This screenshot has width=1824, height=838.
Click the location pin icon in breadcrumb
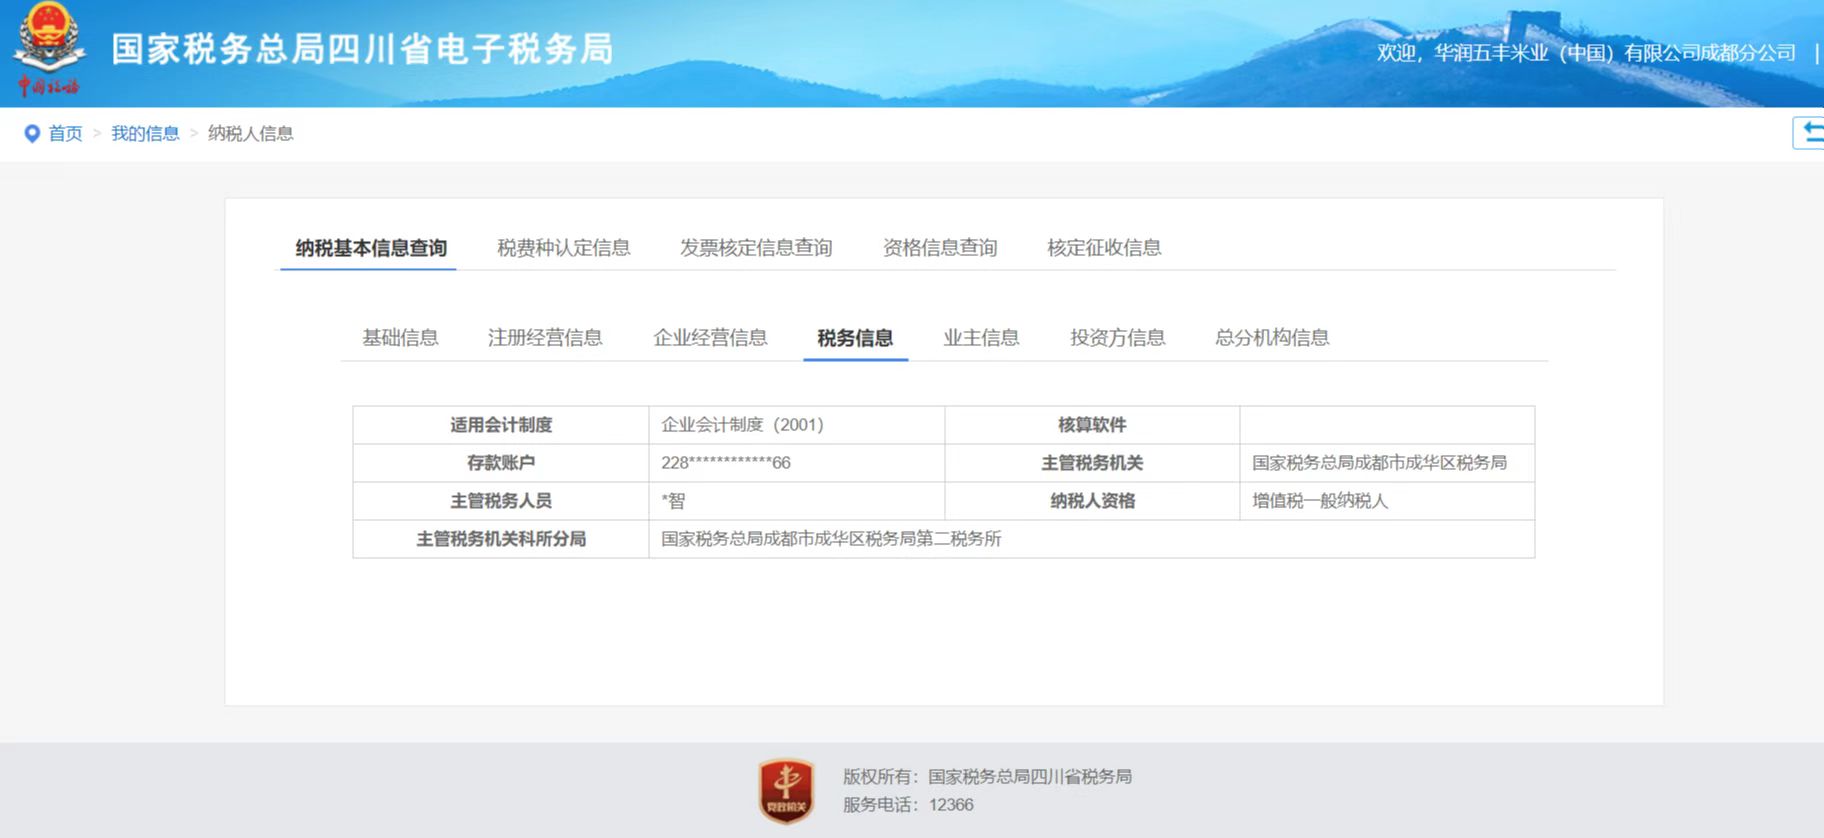coord(32,134)
